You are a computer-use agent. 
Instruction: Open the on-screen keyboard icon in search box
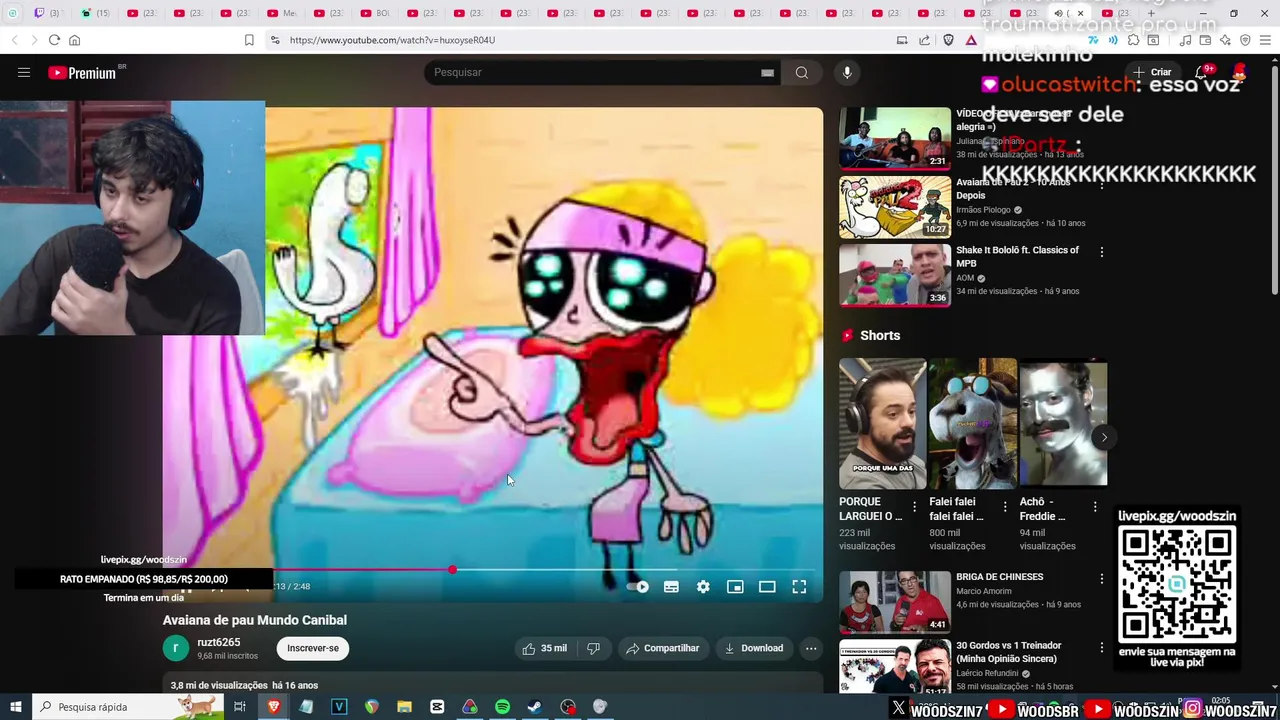click(767, 72)
